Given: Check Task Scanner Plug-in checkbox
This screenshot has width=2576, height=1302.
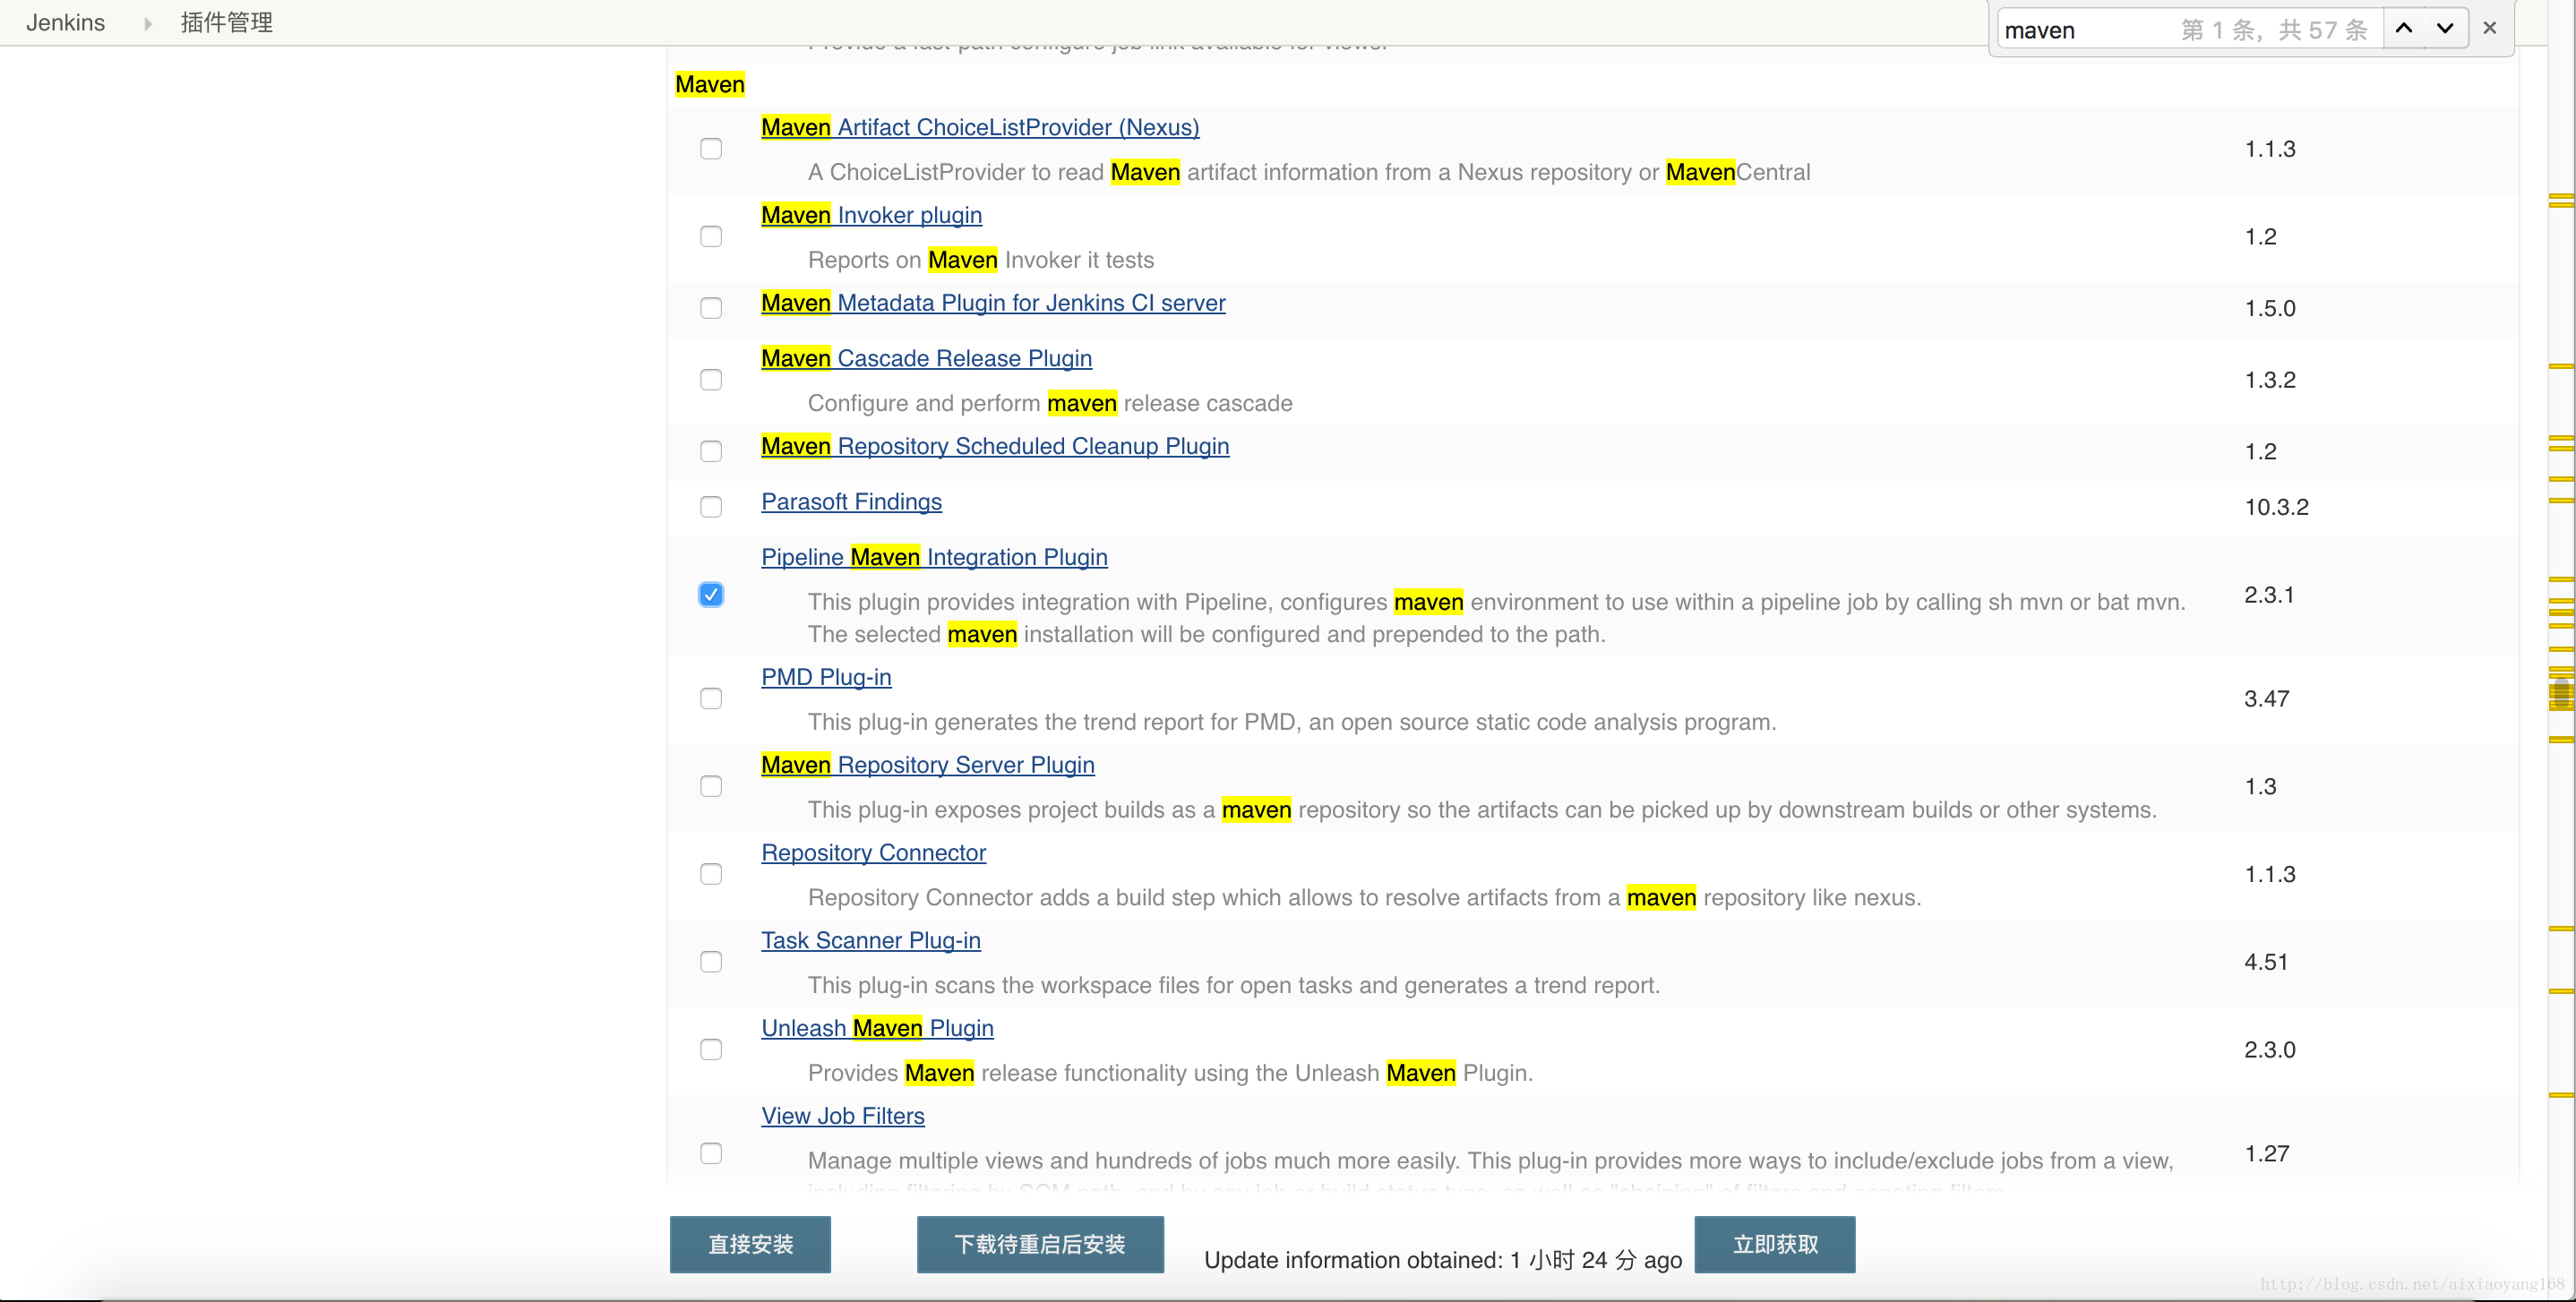Looking at the screenshot, I should coord(711,962).
